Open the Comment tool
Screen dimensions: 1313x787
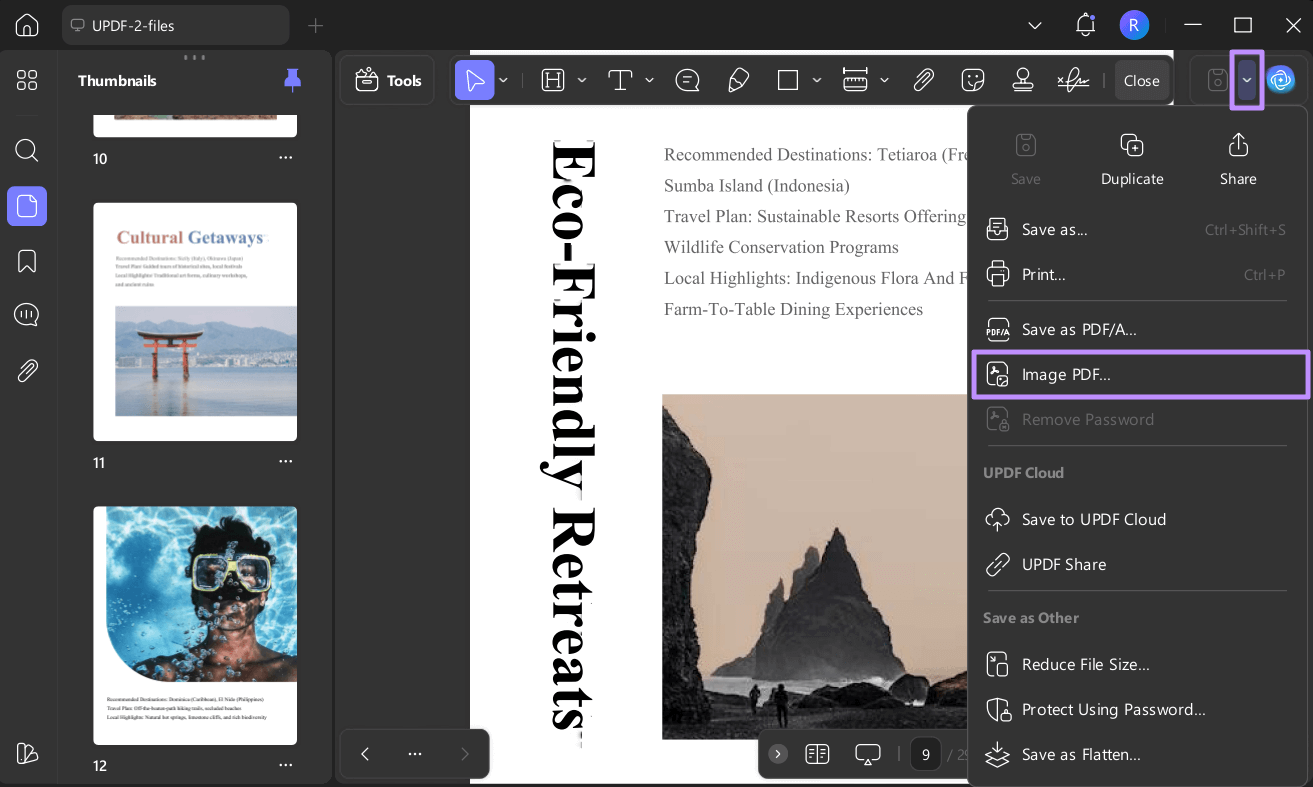[687, 80]
